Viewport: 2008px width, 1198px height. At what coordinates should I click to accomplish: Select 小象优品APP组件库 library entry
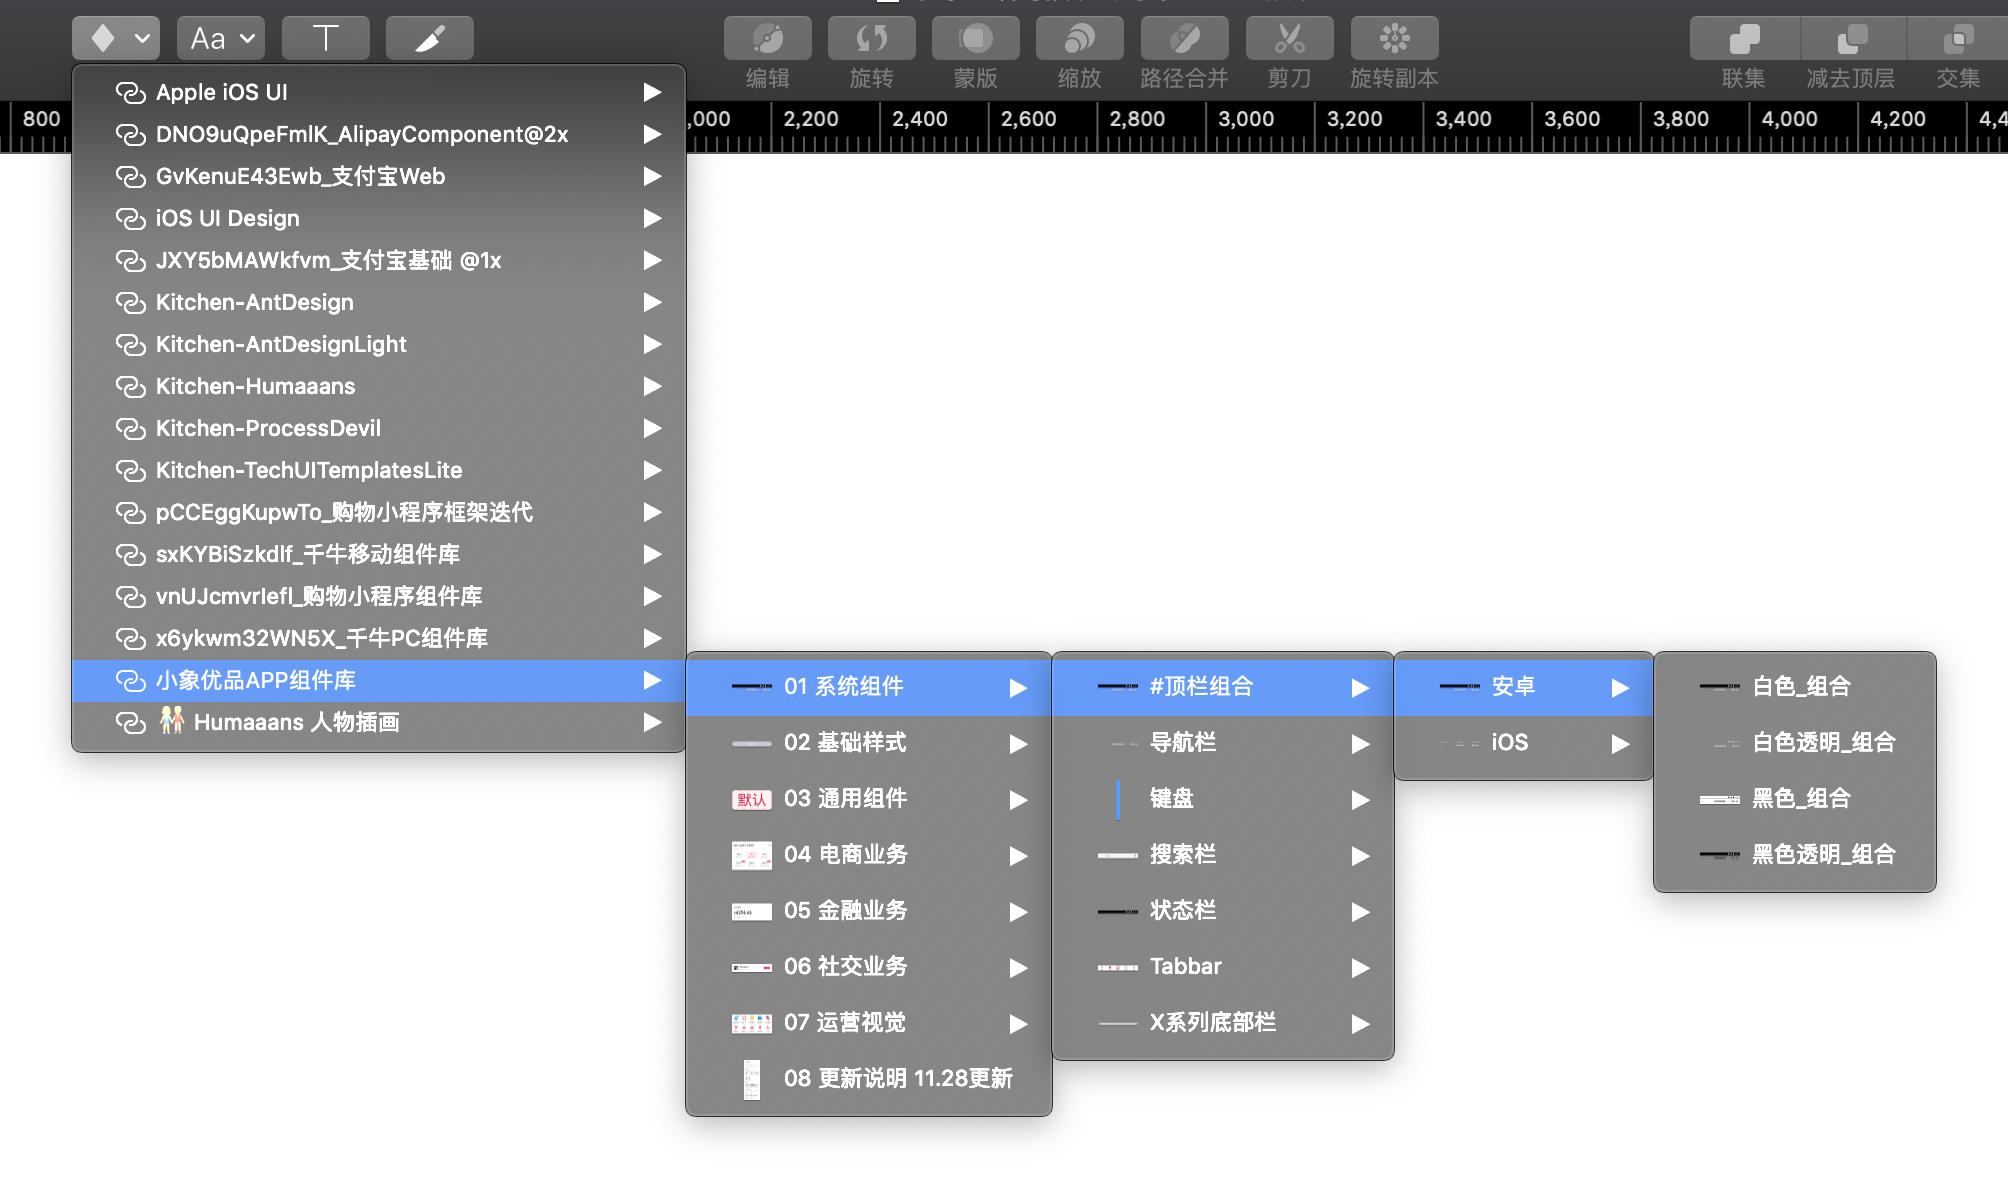(378, 680)
